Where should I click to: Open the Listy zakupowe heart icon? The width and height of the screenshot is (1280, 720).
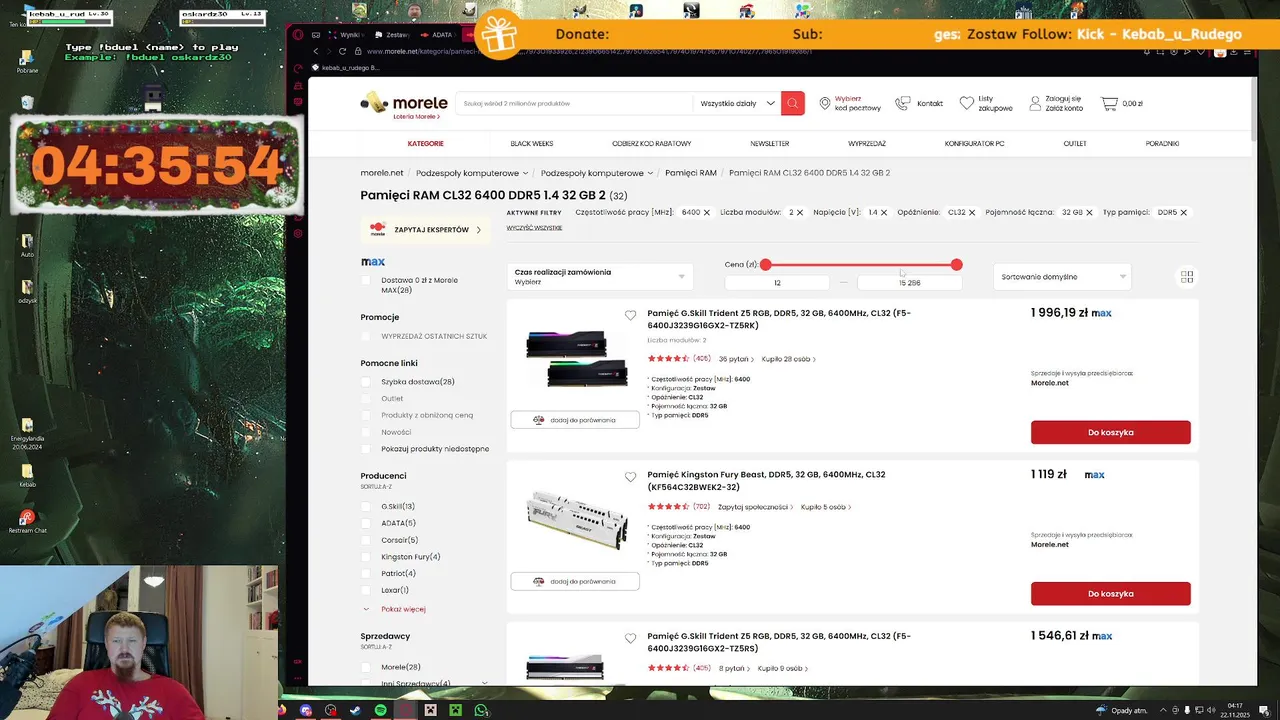[966, 103]
